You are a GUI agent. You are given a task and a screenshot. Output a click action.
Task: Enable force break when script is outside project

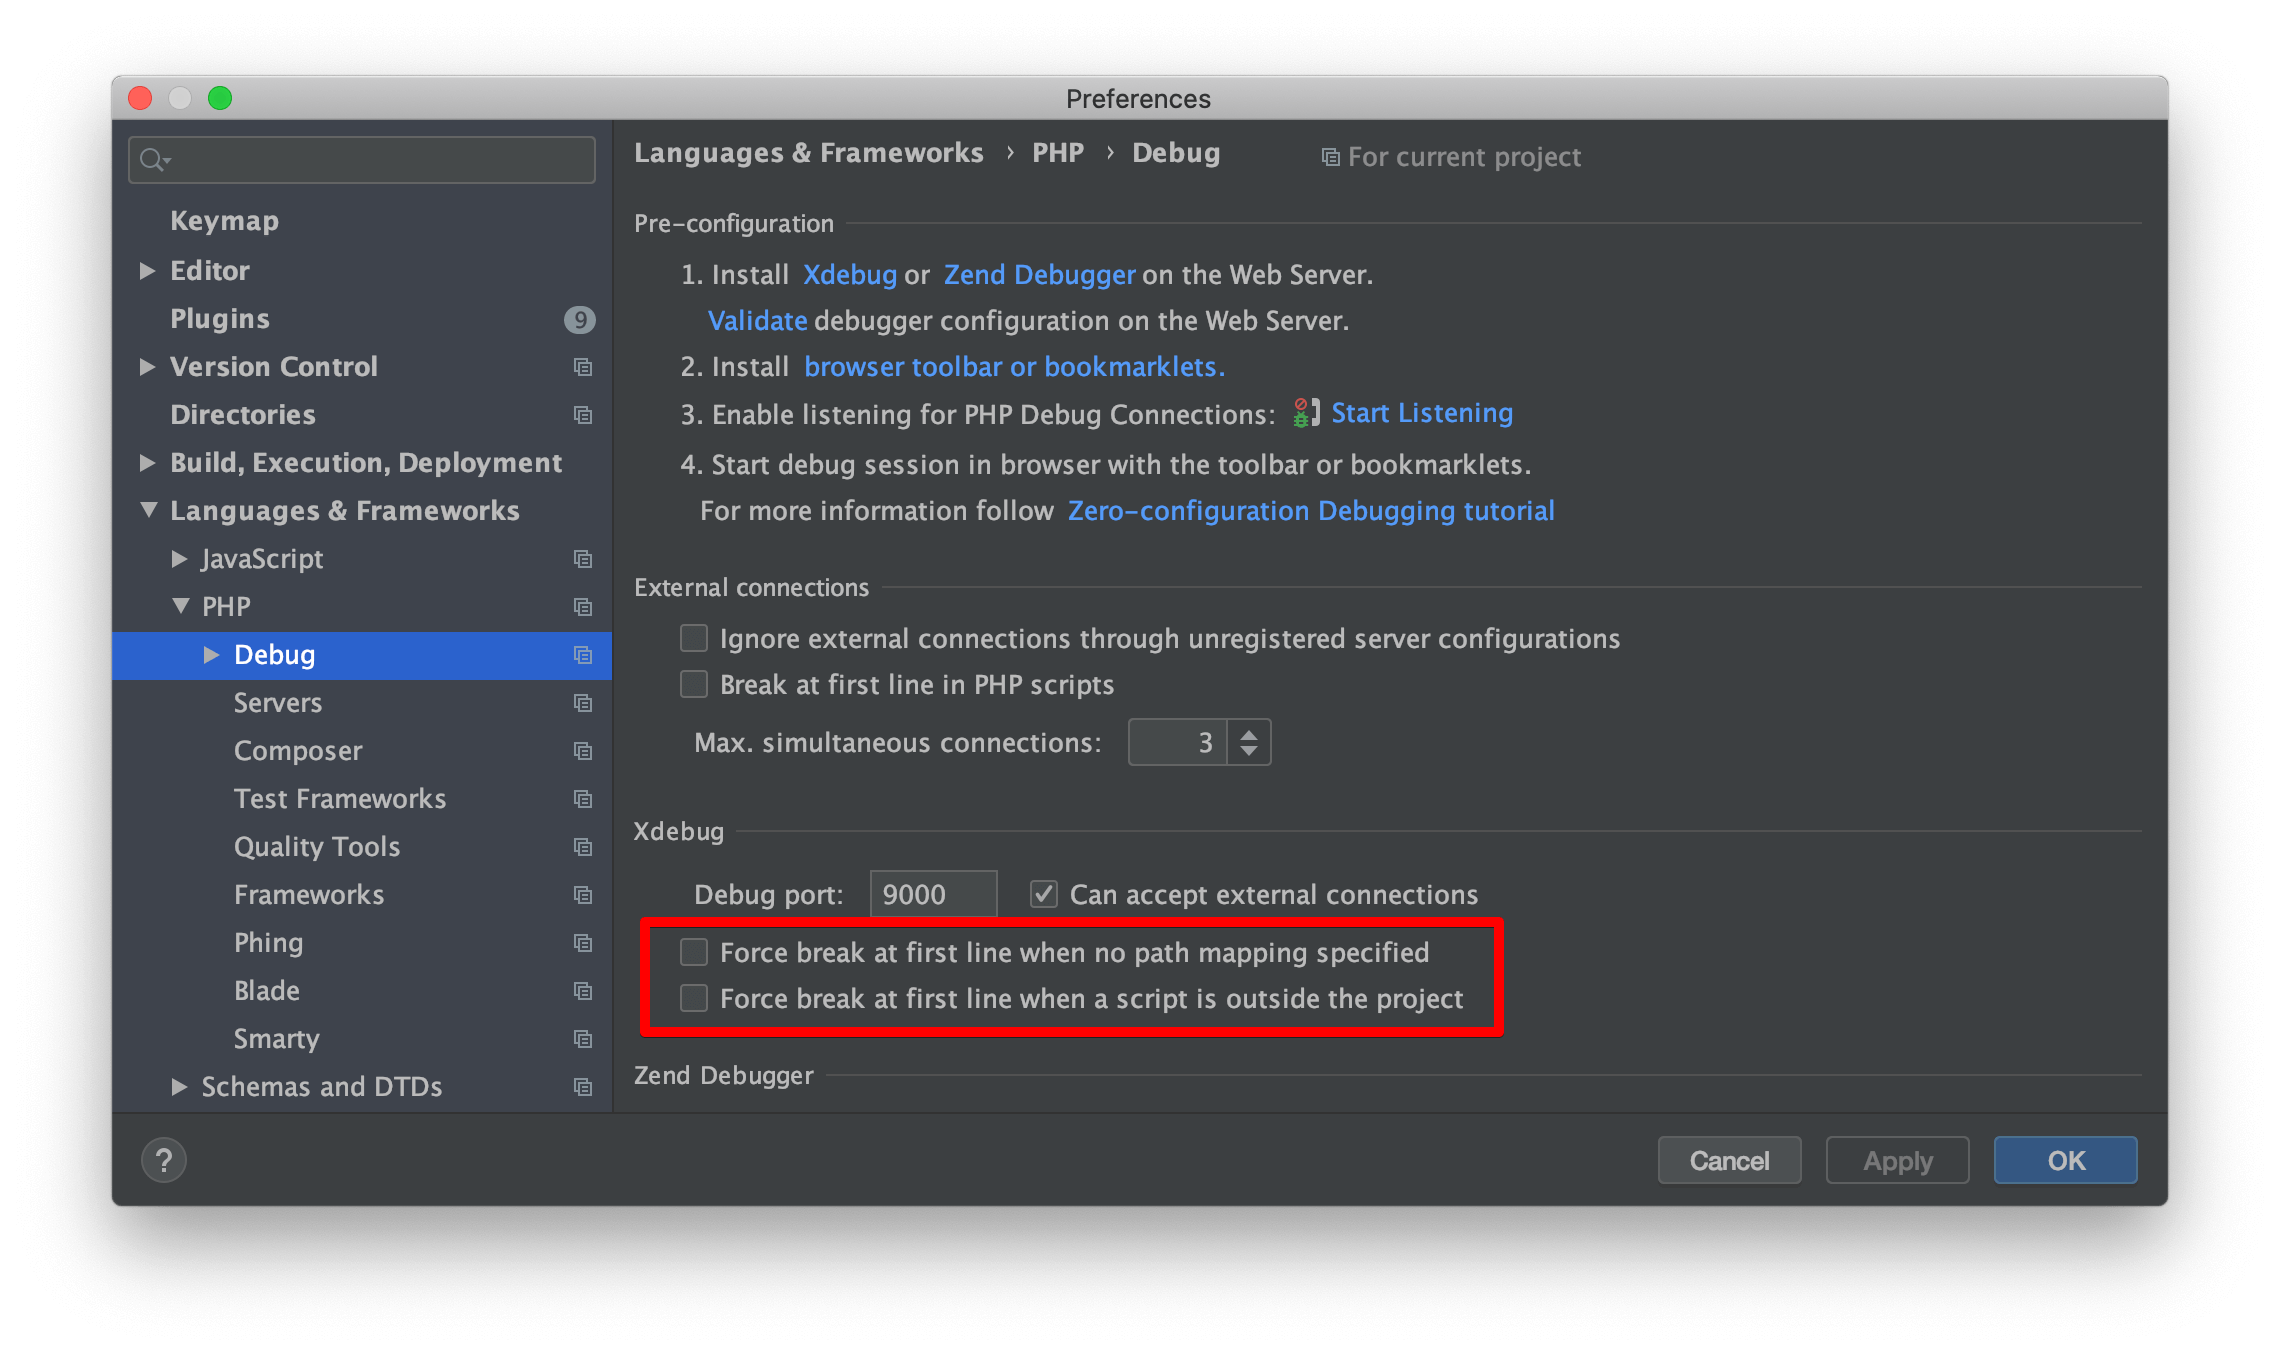pyautogui.click(x=694, y=998)
